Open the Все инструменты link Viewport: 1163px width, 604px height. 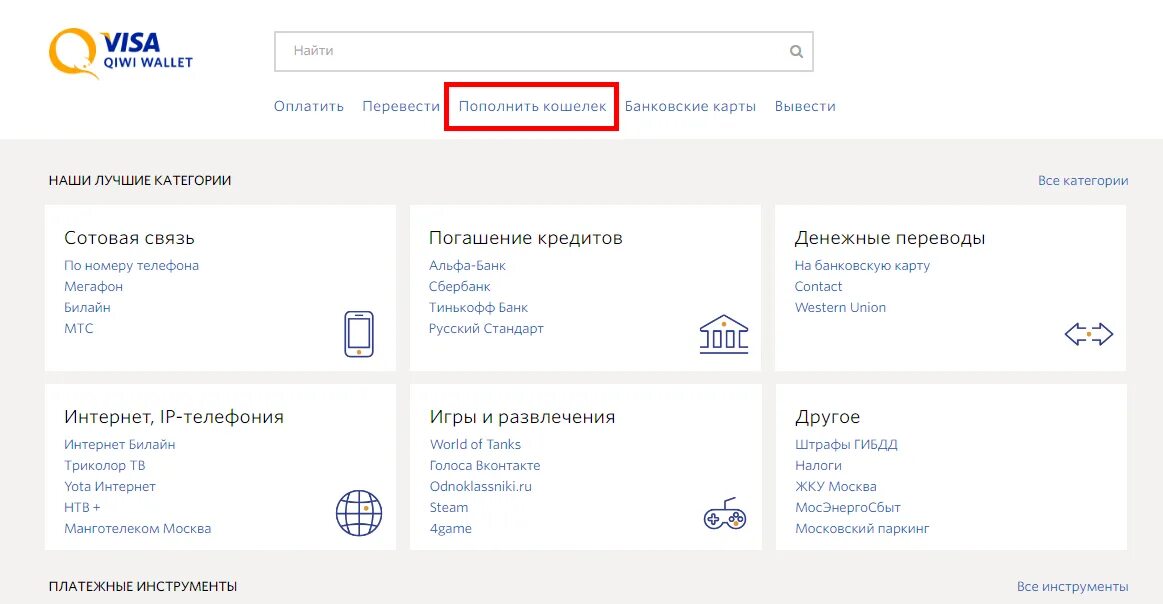point(1073,586)
